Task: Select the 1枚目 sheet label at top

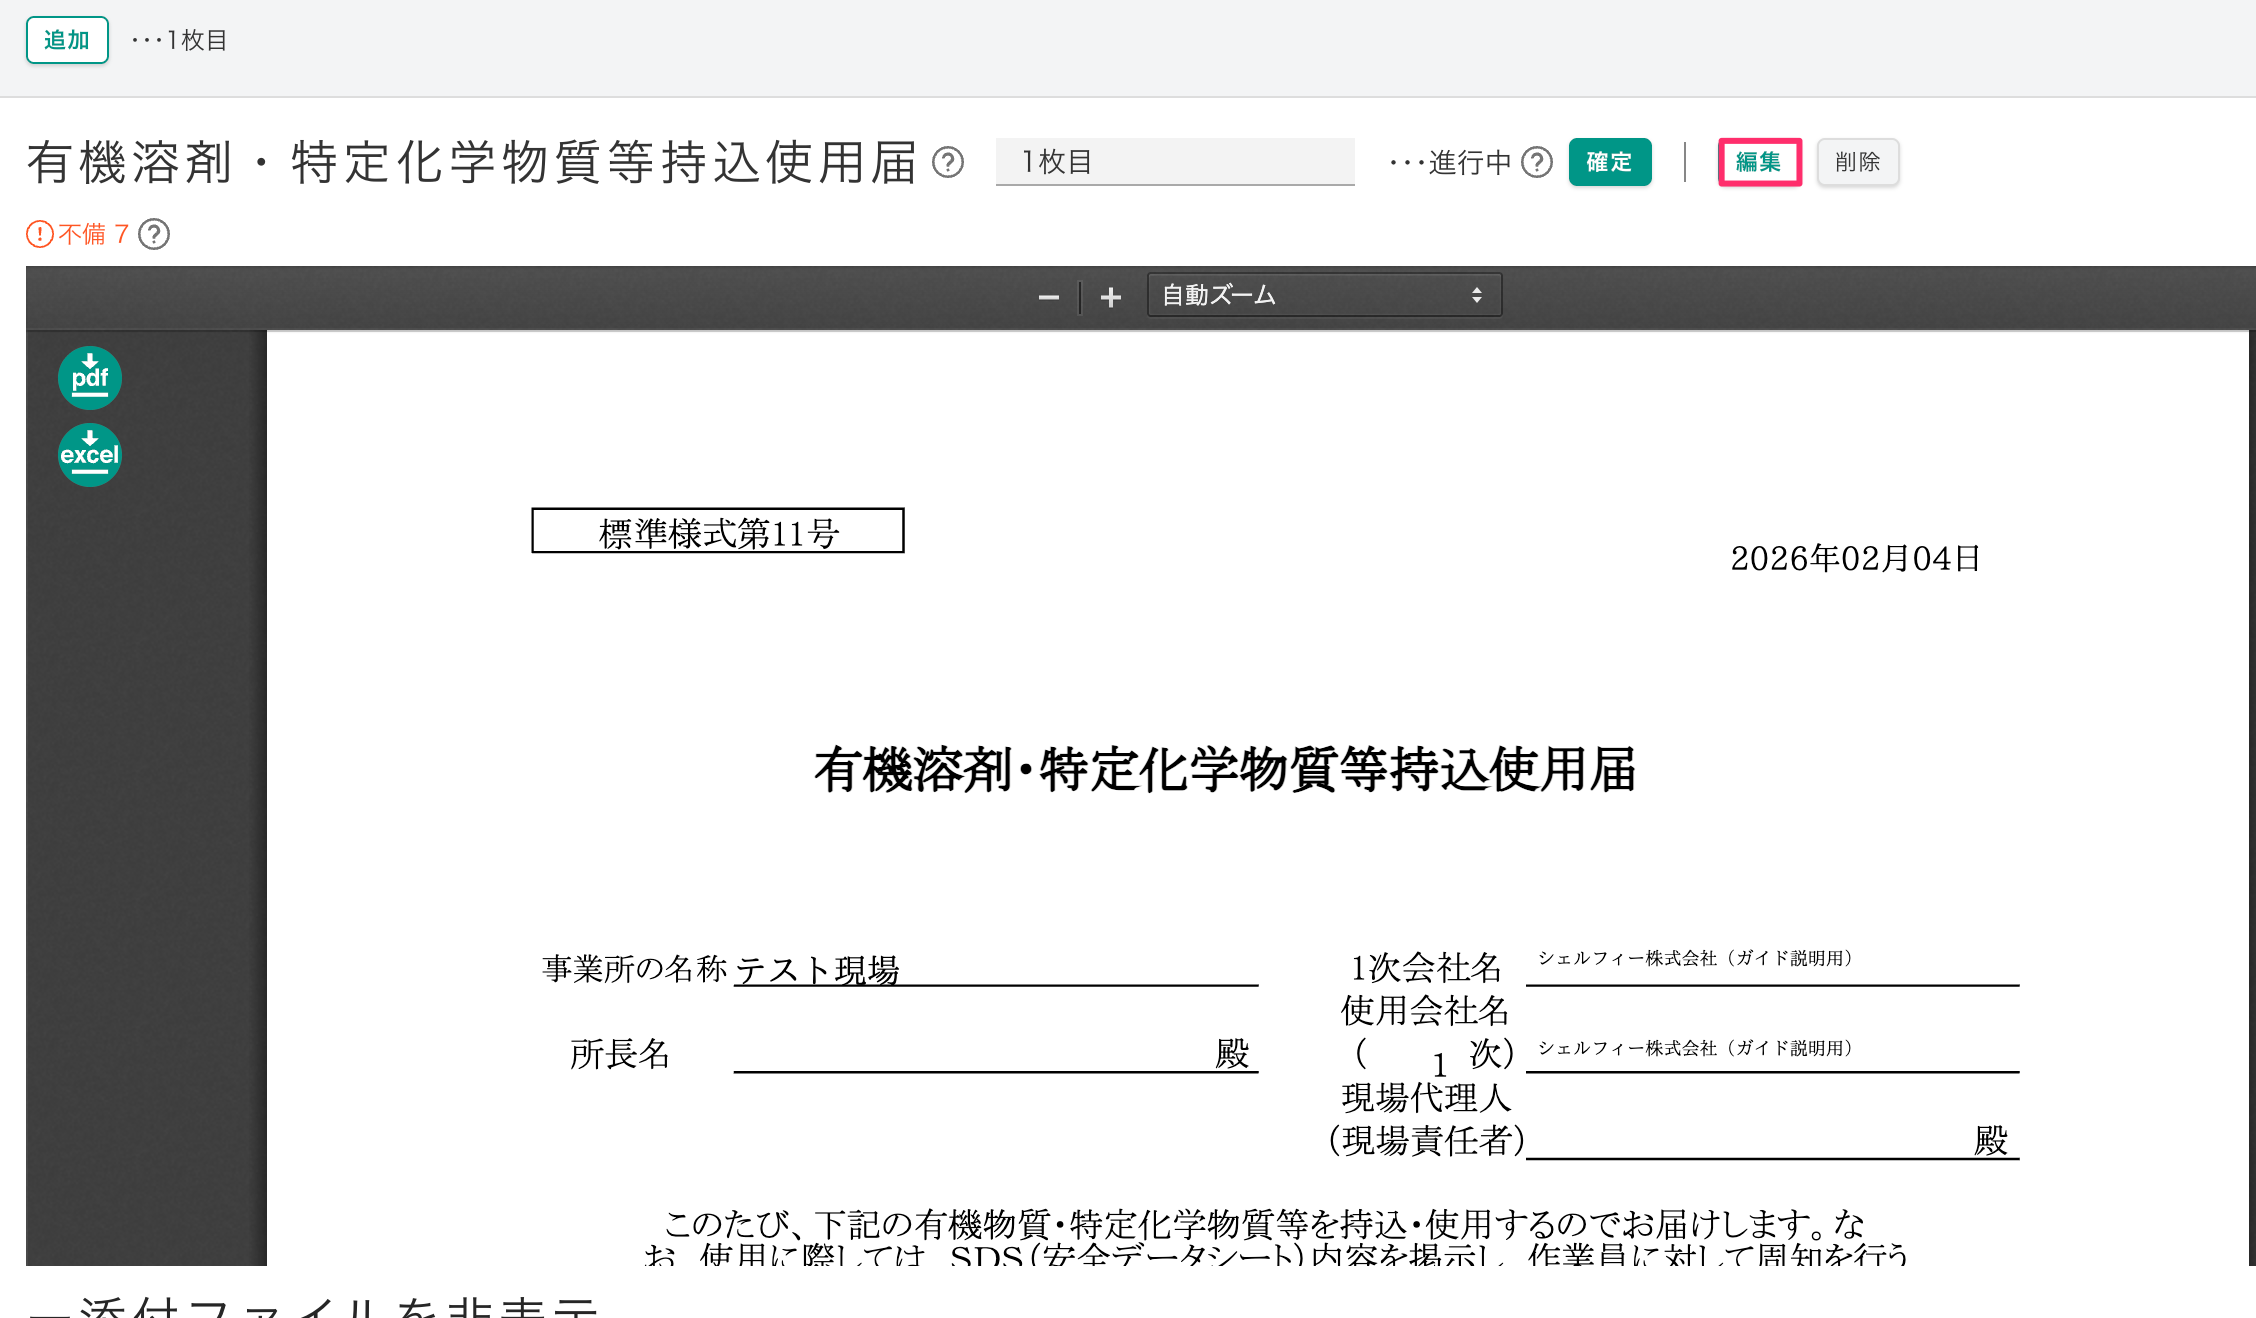Action: click(197, 40)
